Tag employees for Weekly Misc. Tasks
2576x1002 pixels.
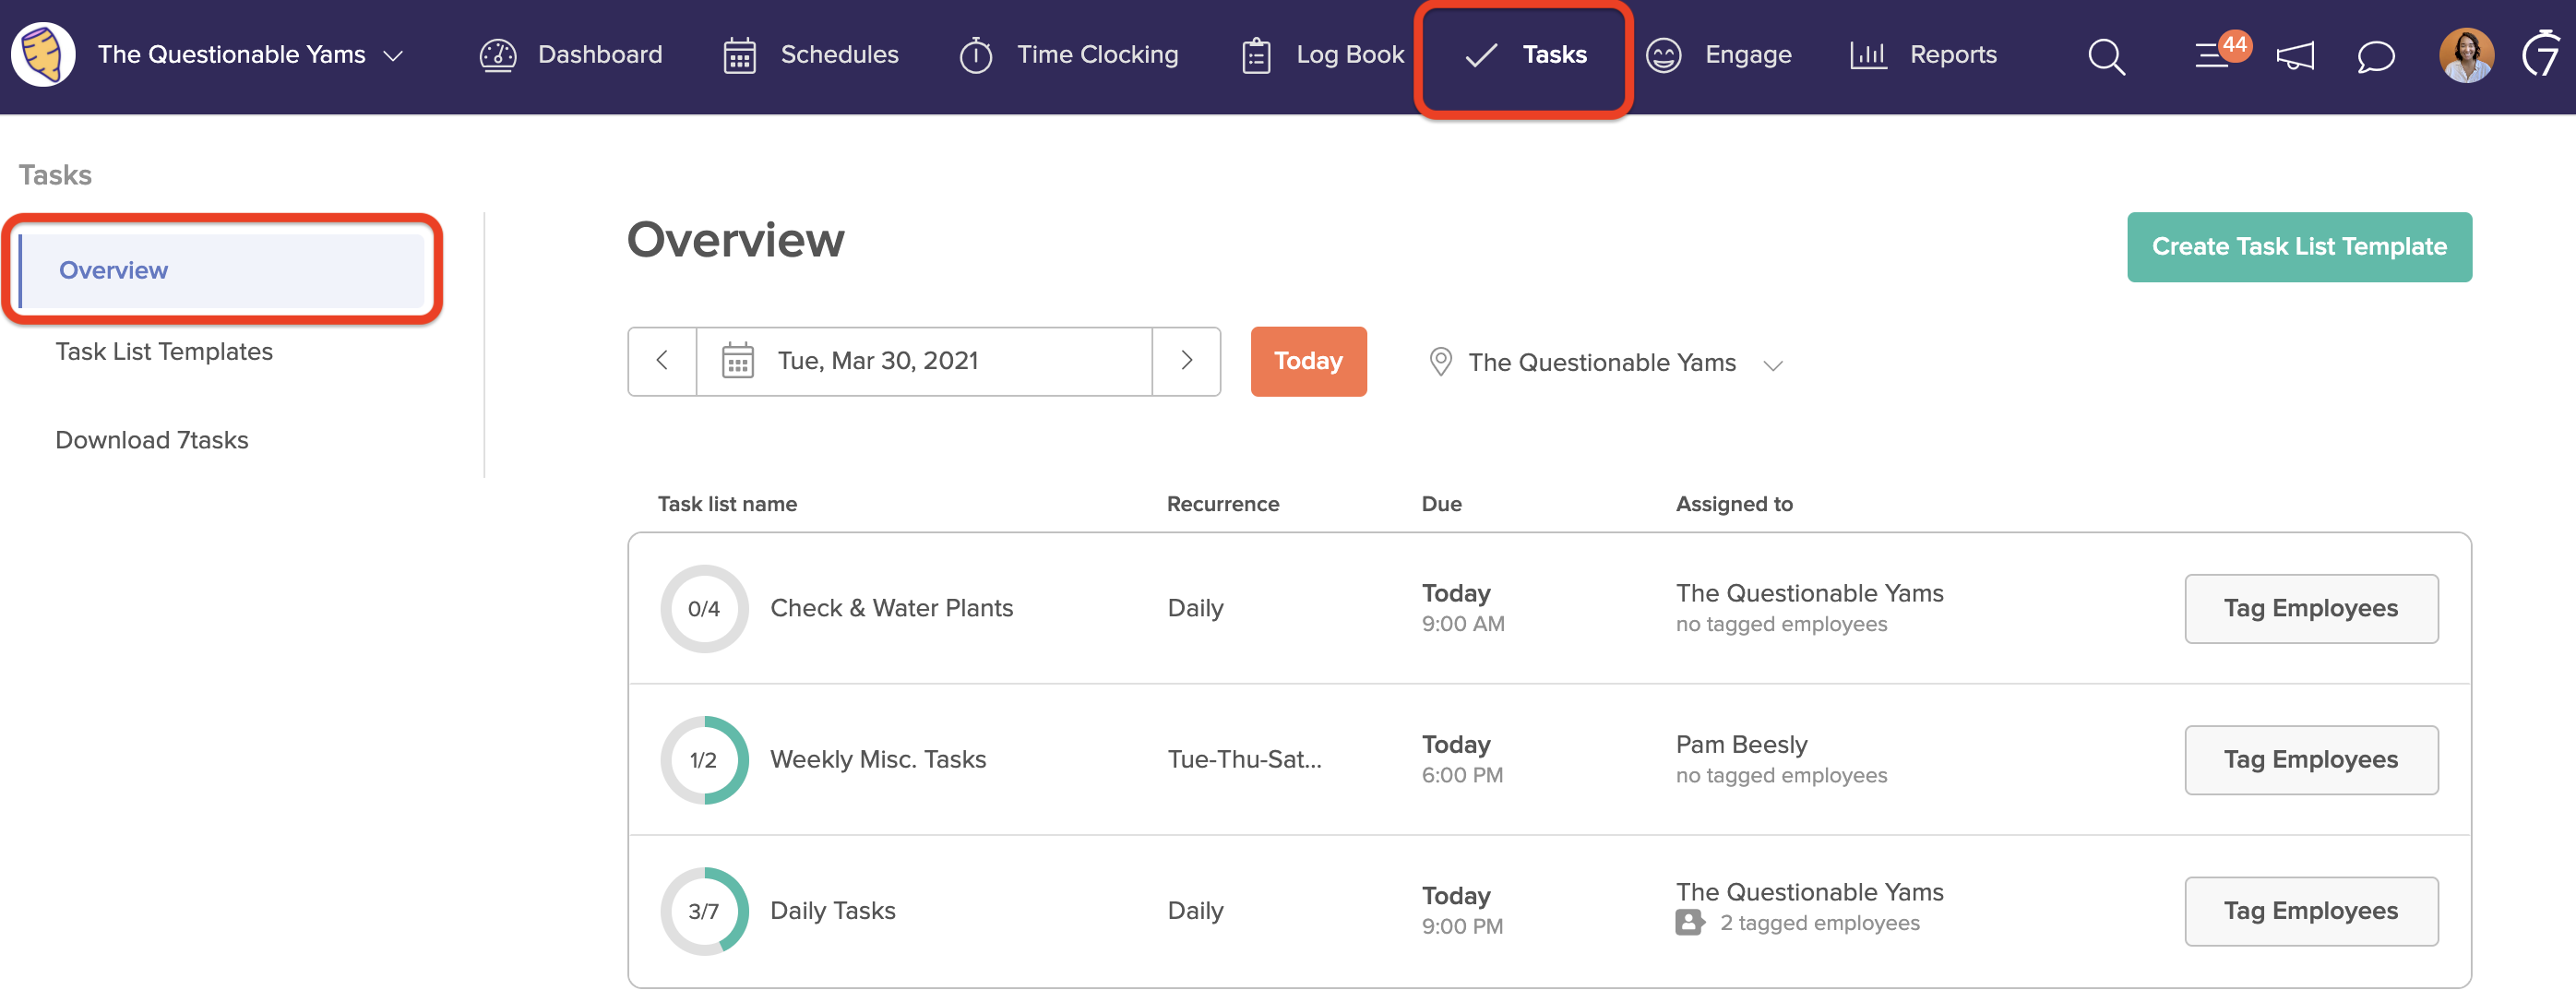click(x=2311, y=760)
